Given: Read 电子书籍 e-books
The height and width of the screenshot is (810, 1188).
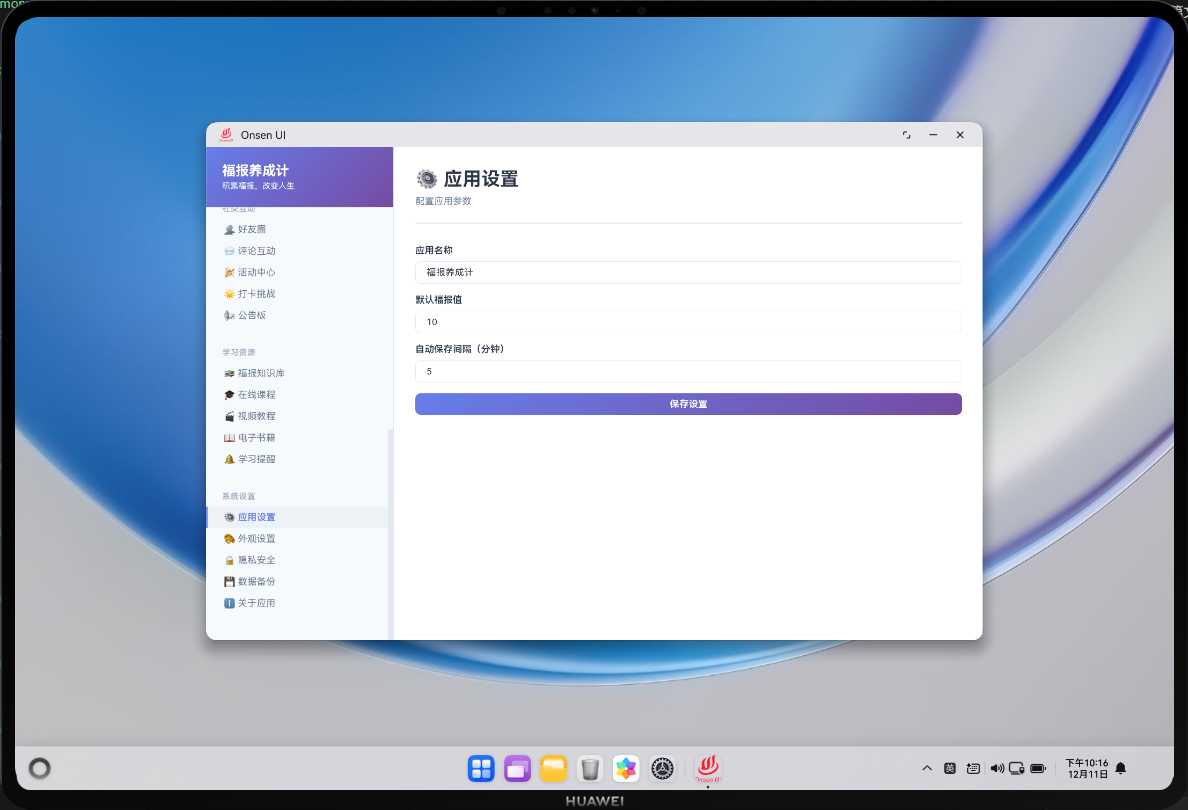Looking at the screenshot, I should (x=256, y=437).
